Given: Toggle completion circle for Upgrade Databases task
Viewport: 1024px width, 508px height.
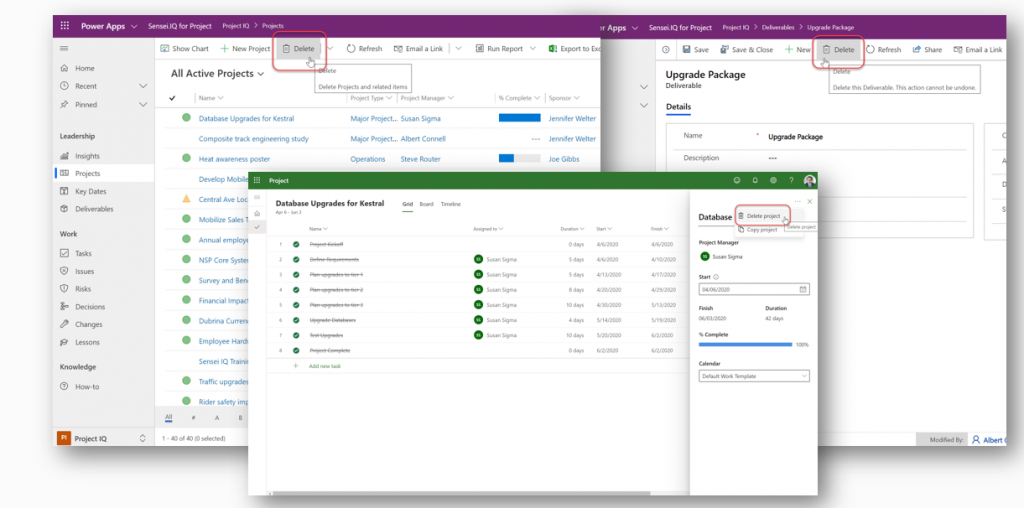Looking at the screenshot, I should pyautogui.click(x=296, y=320).
